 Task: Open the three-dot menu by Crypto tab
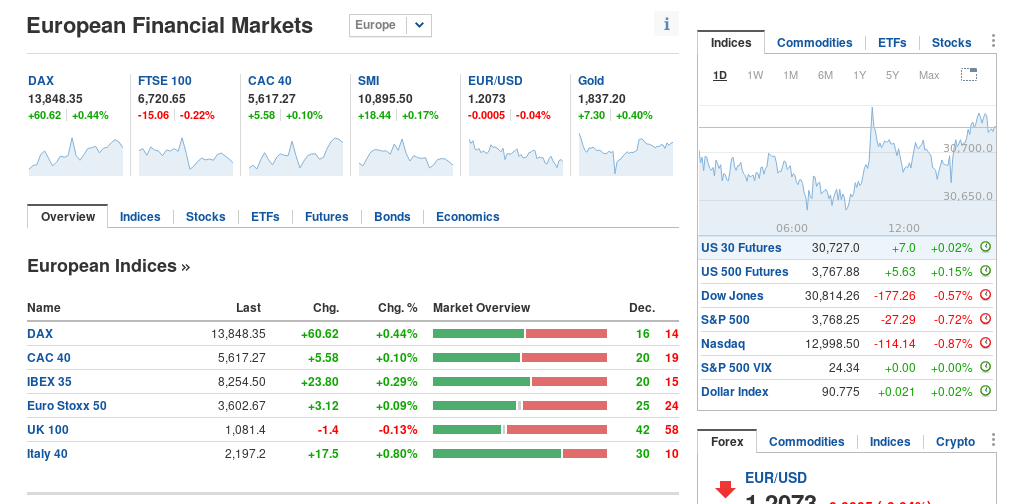click(993, 440)
